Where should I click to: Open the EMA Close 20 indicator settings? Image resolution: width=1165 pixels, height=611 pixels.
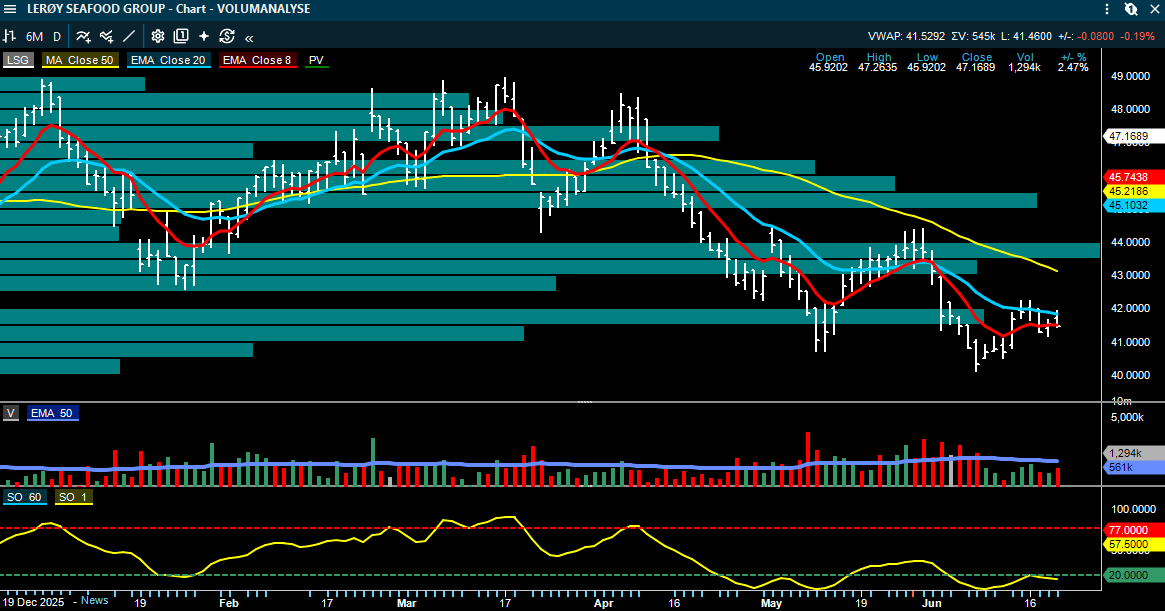pos(168,60)
